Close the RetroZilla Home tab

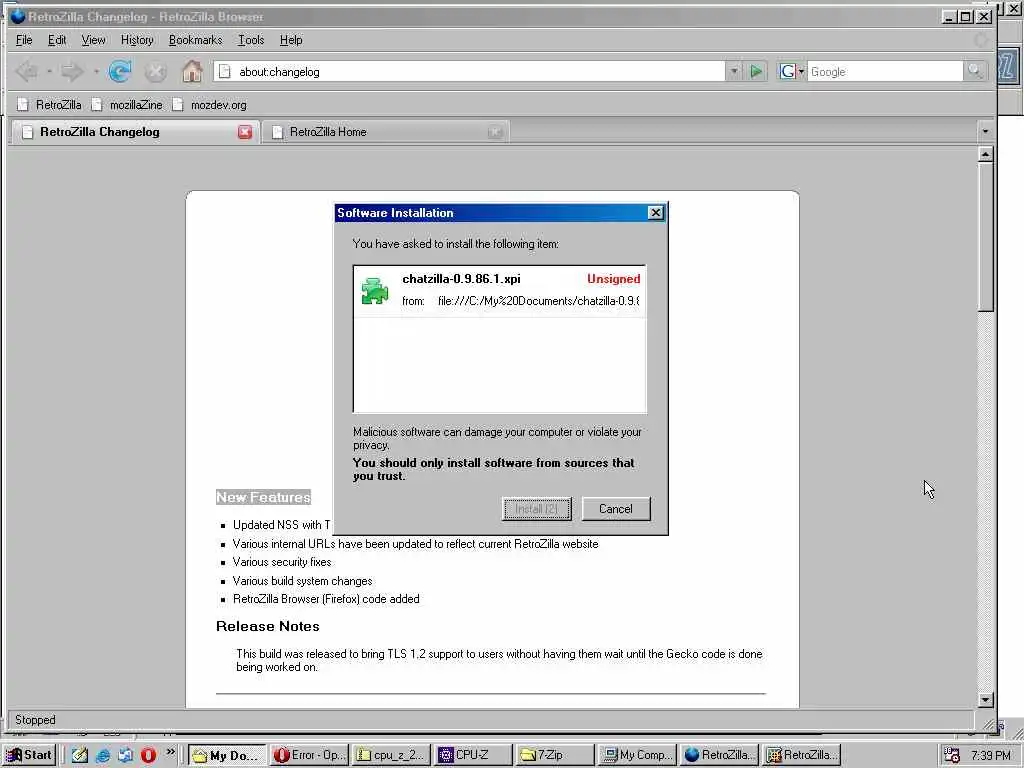click(x=495, y=133)
